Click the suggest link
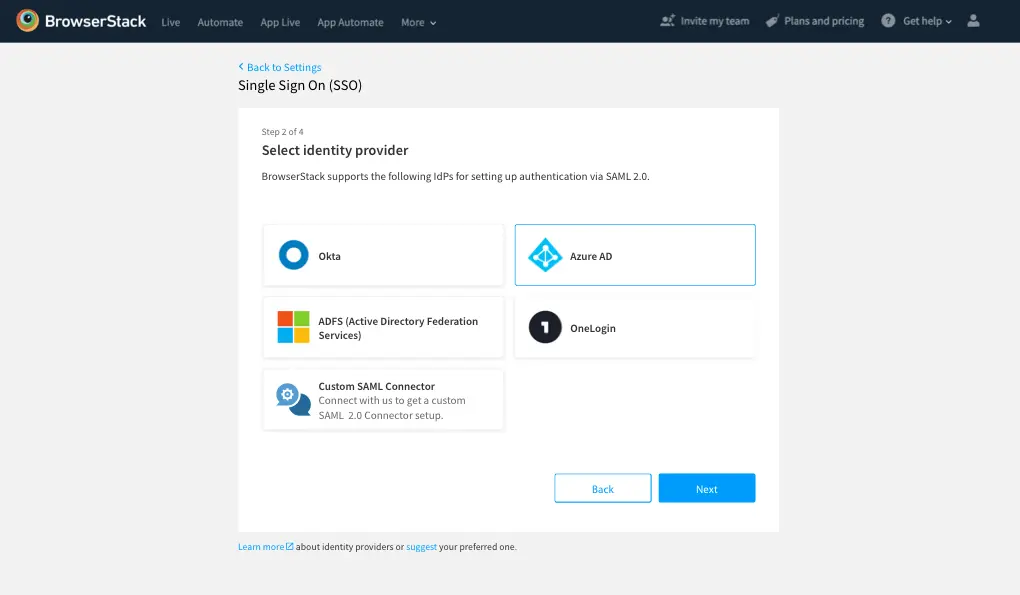Viewport: 1020px width, 595px height. coord(421,547)
